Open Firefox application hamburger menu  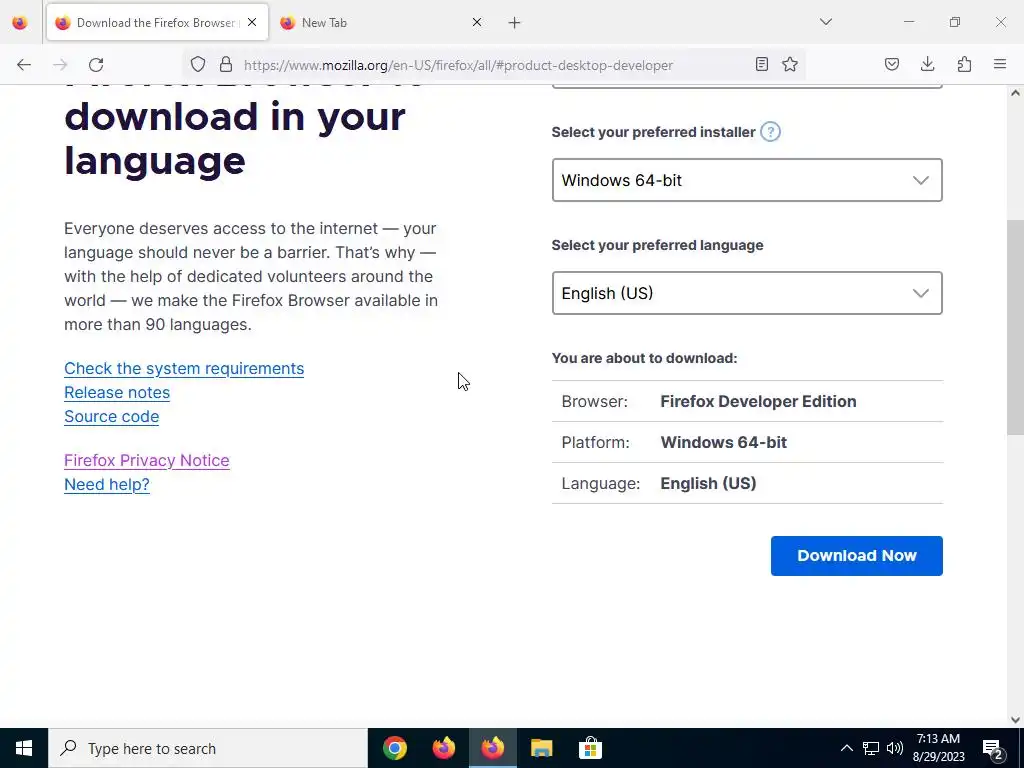[x=1000, y=64]
